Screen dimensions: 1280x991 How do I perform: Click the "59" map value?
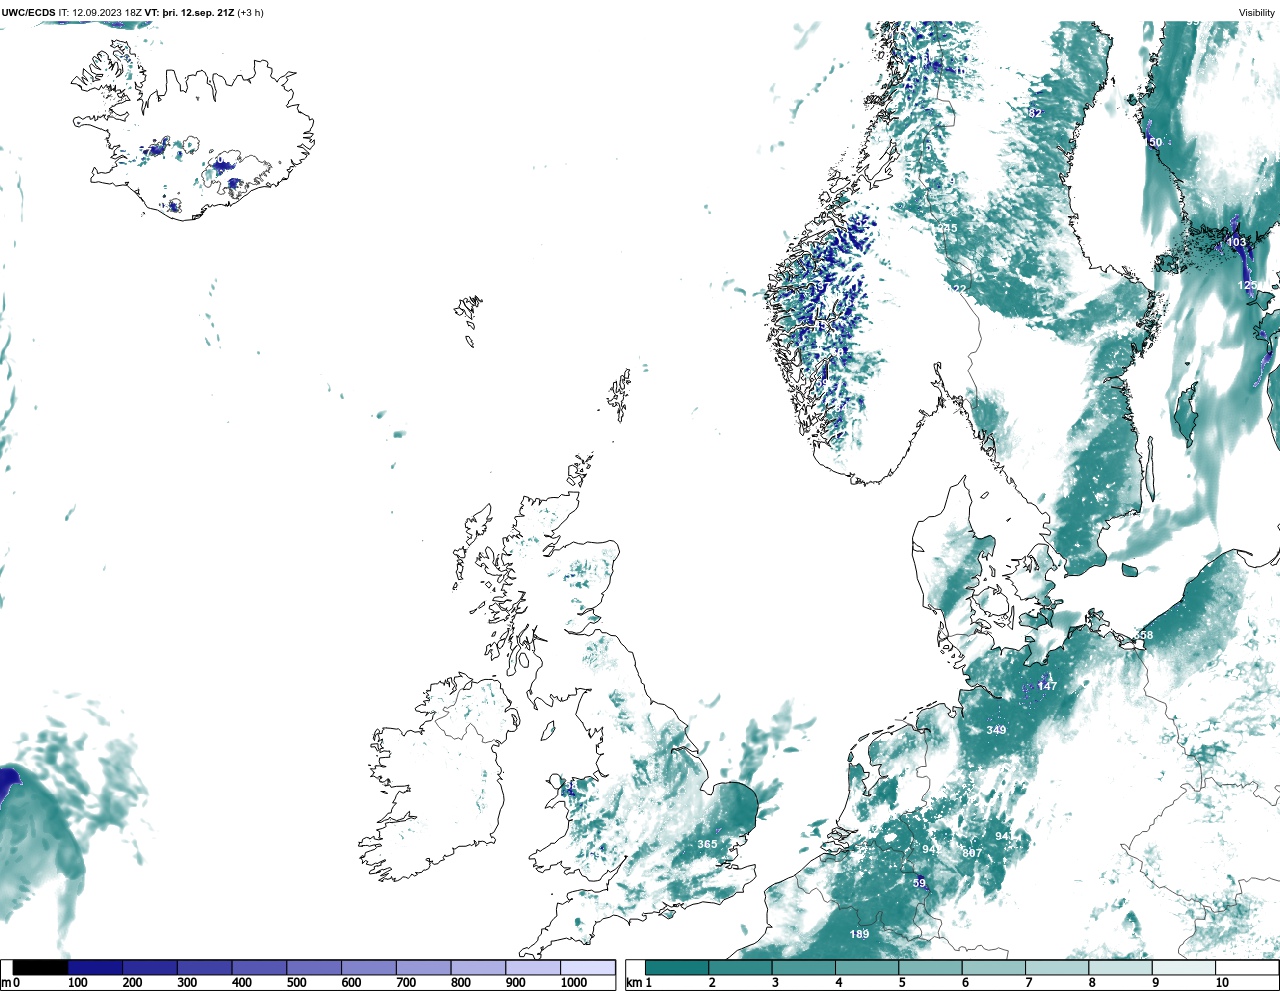coord(920,883)
